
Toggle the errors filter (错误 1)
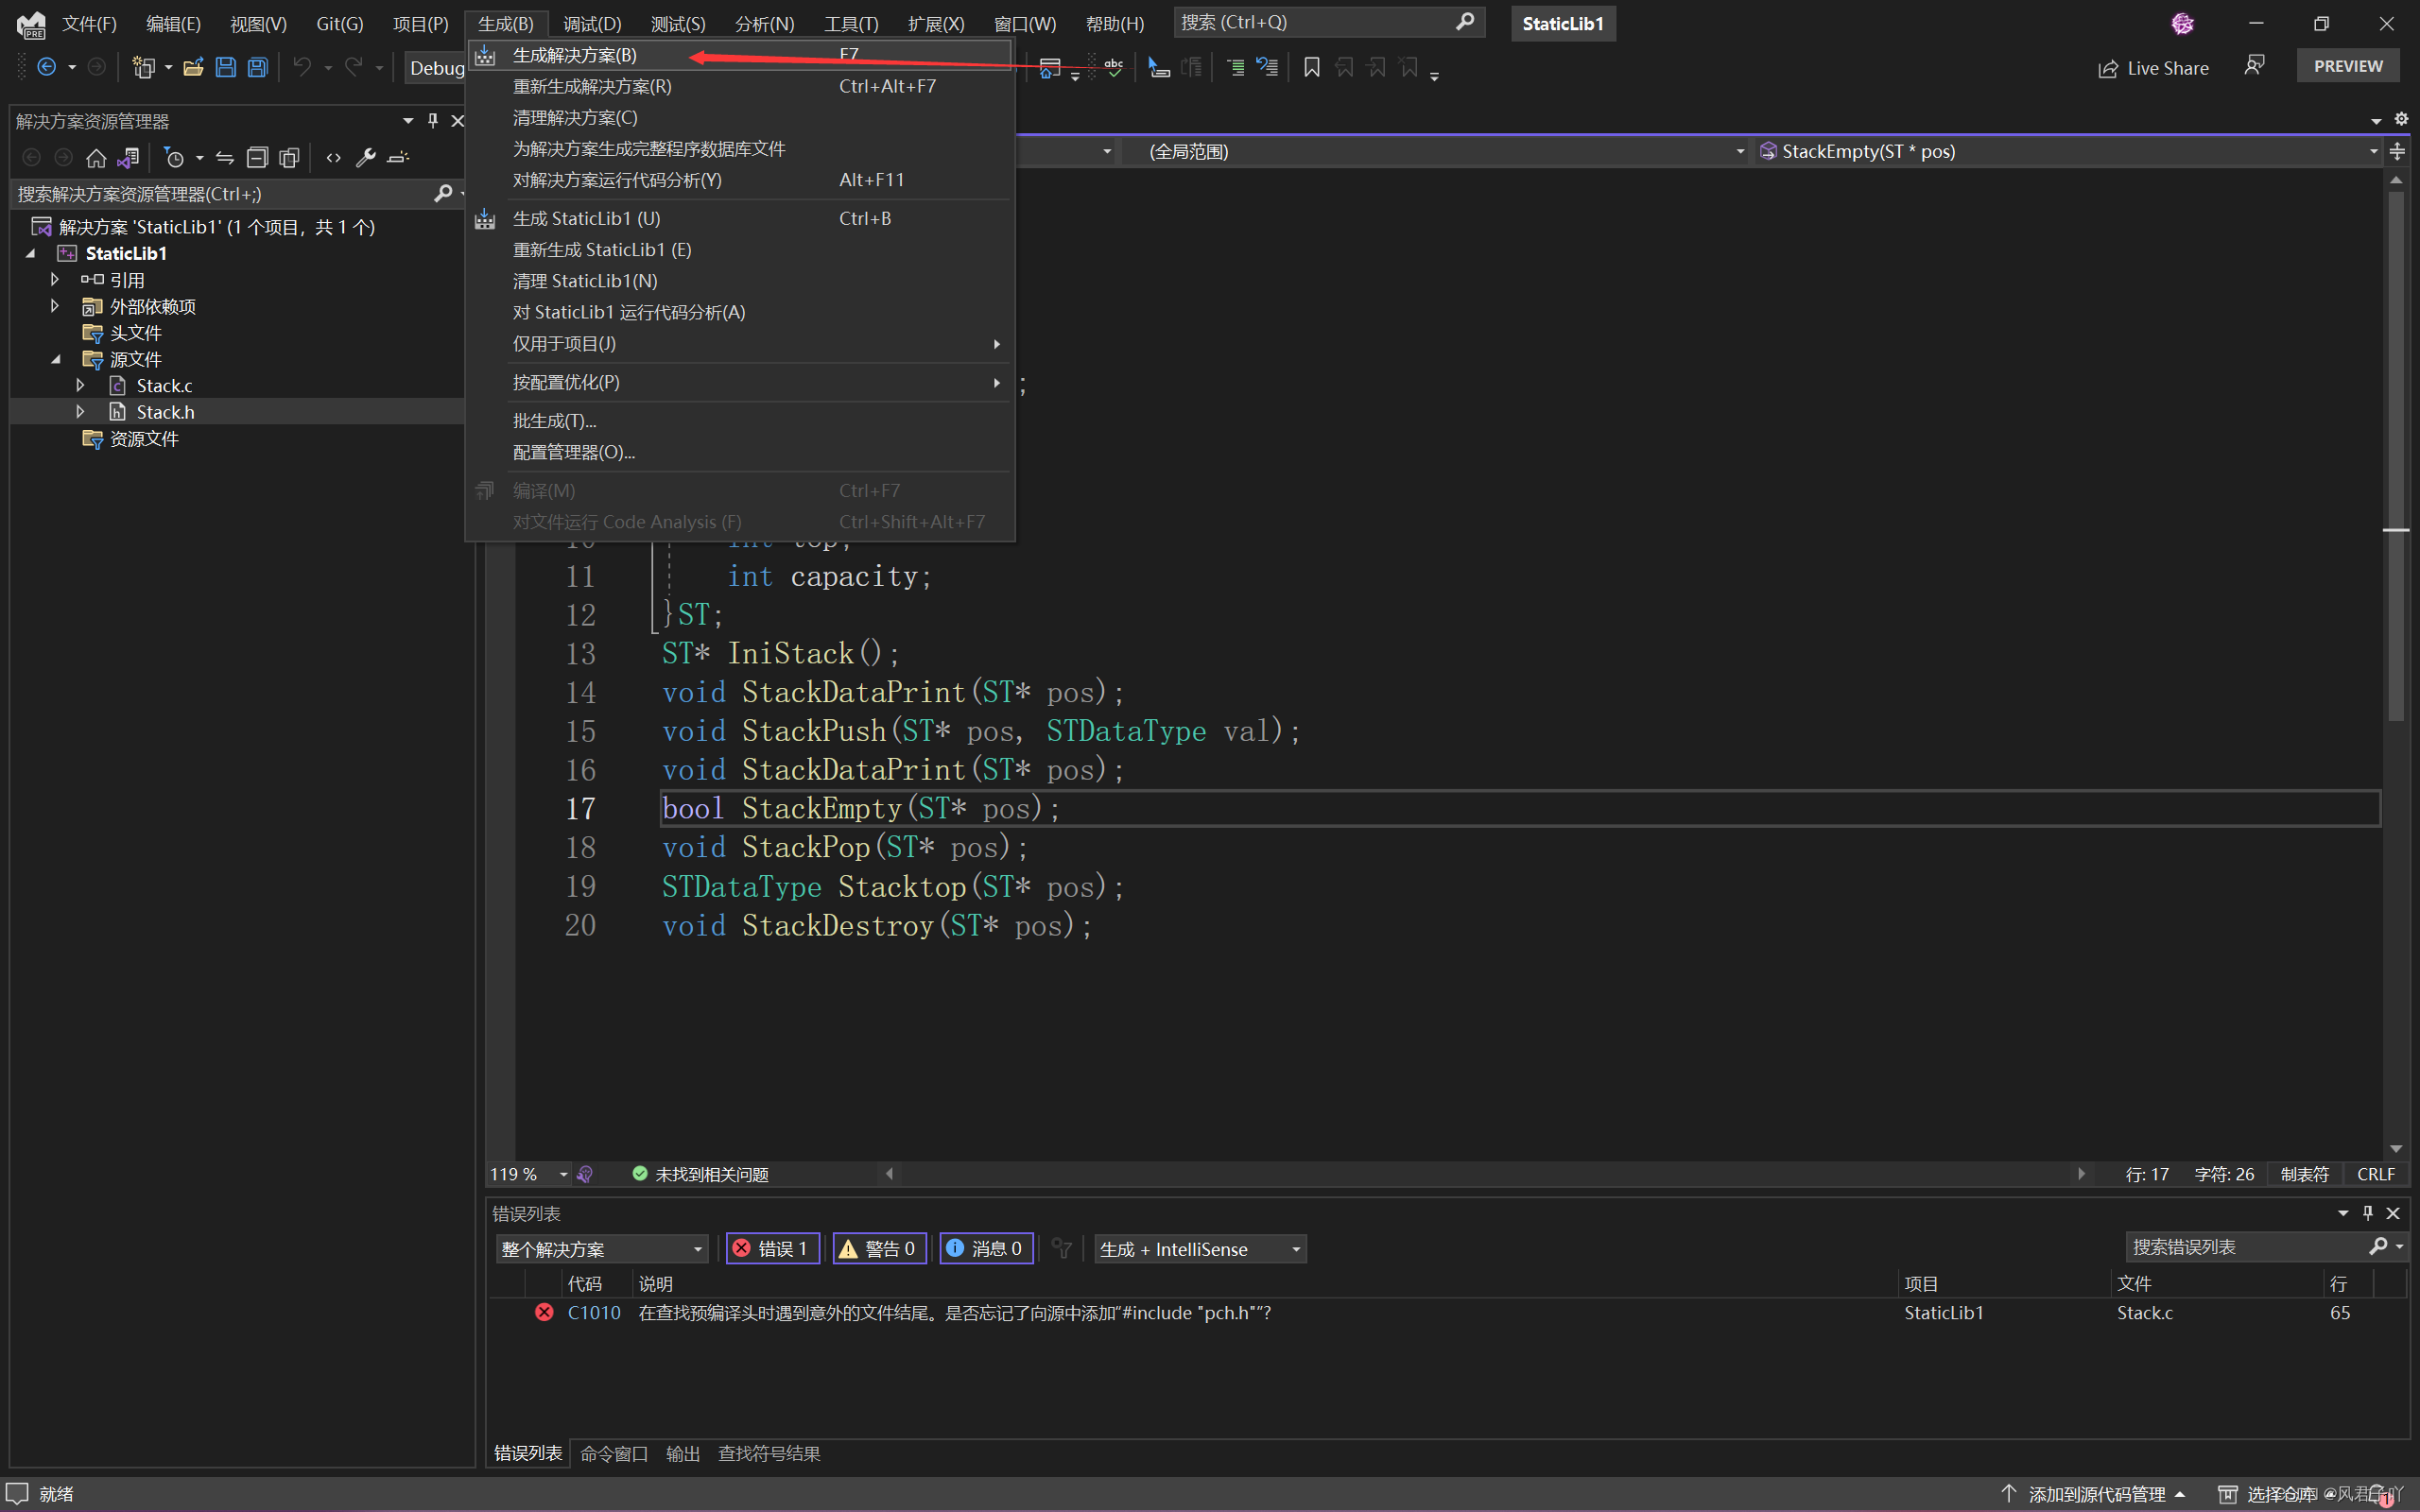[772, 1248]
